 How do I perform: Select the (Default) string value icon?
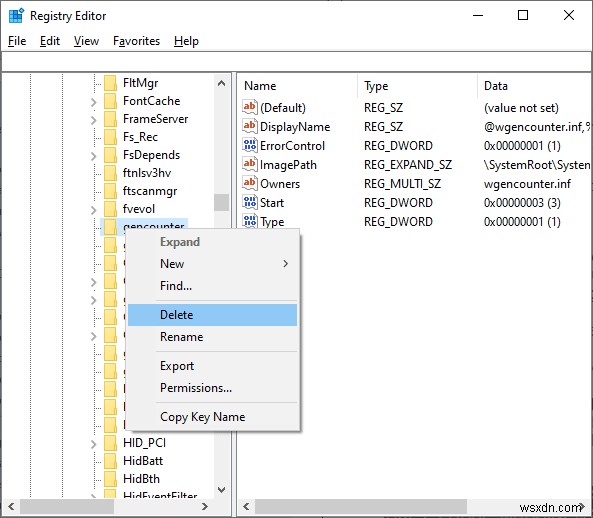pos(250,107)
